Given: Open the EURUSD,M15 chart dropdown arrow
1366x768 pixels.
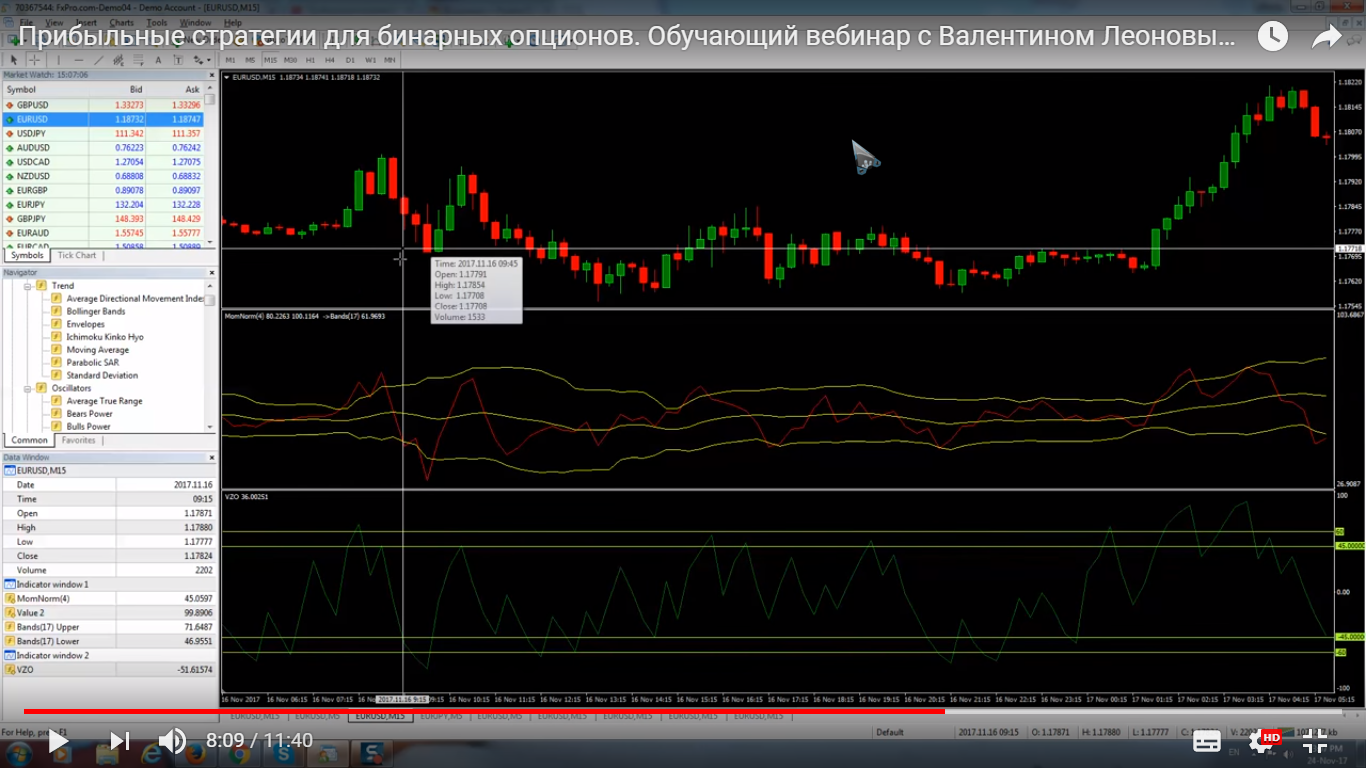Looking at the screenshot, I should click(x=226, y=77).
